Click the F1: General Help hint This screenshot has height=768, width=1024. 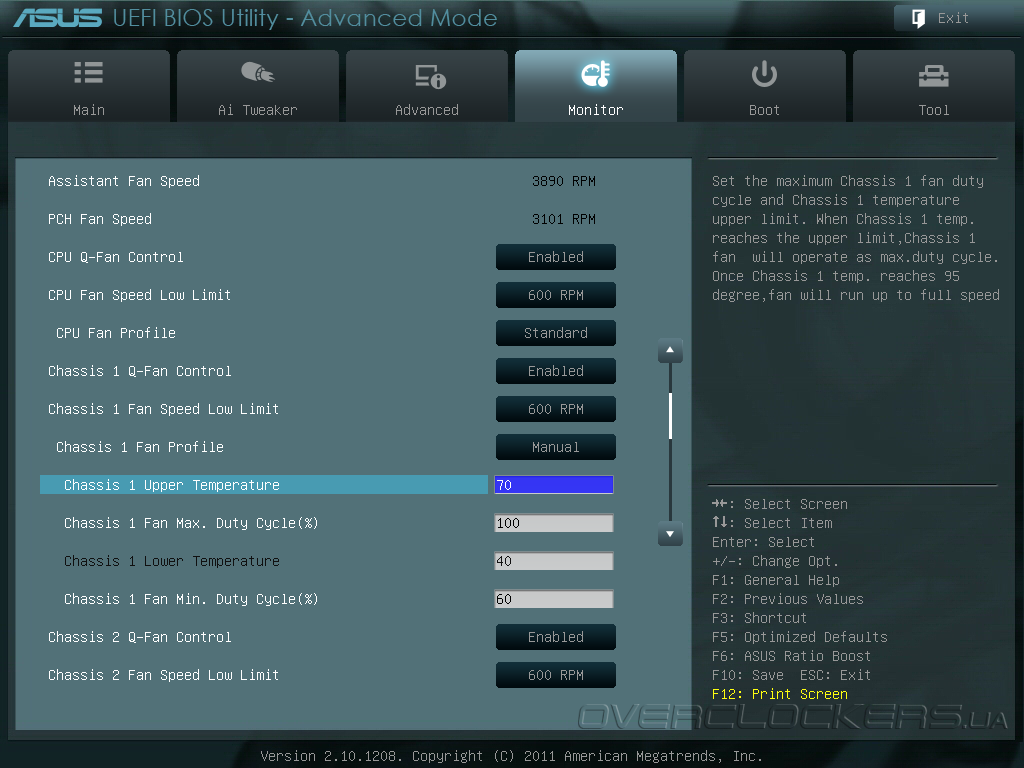point(776,580)
